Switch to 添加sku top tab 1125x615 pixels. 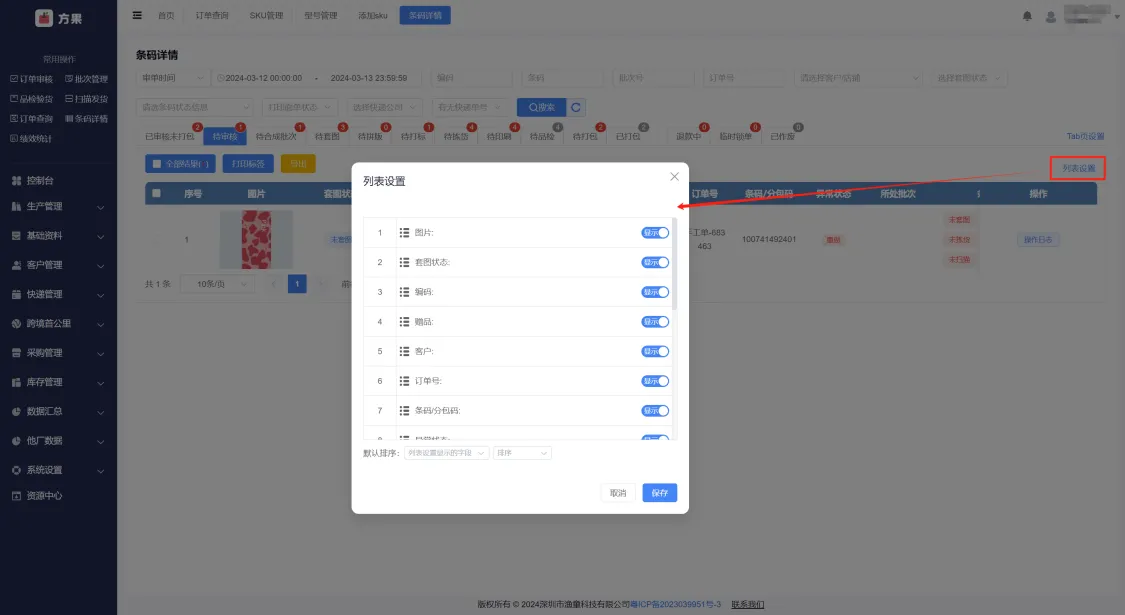[372, 15]
